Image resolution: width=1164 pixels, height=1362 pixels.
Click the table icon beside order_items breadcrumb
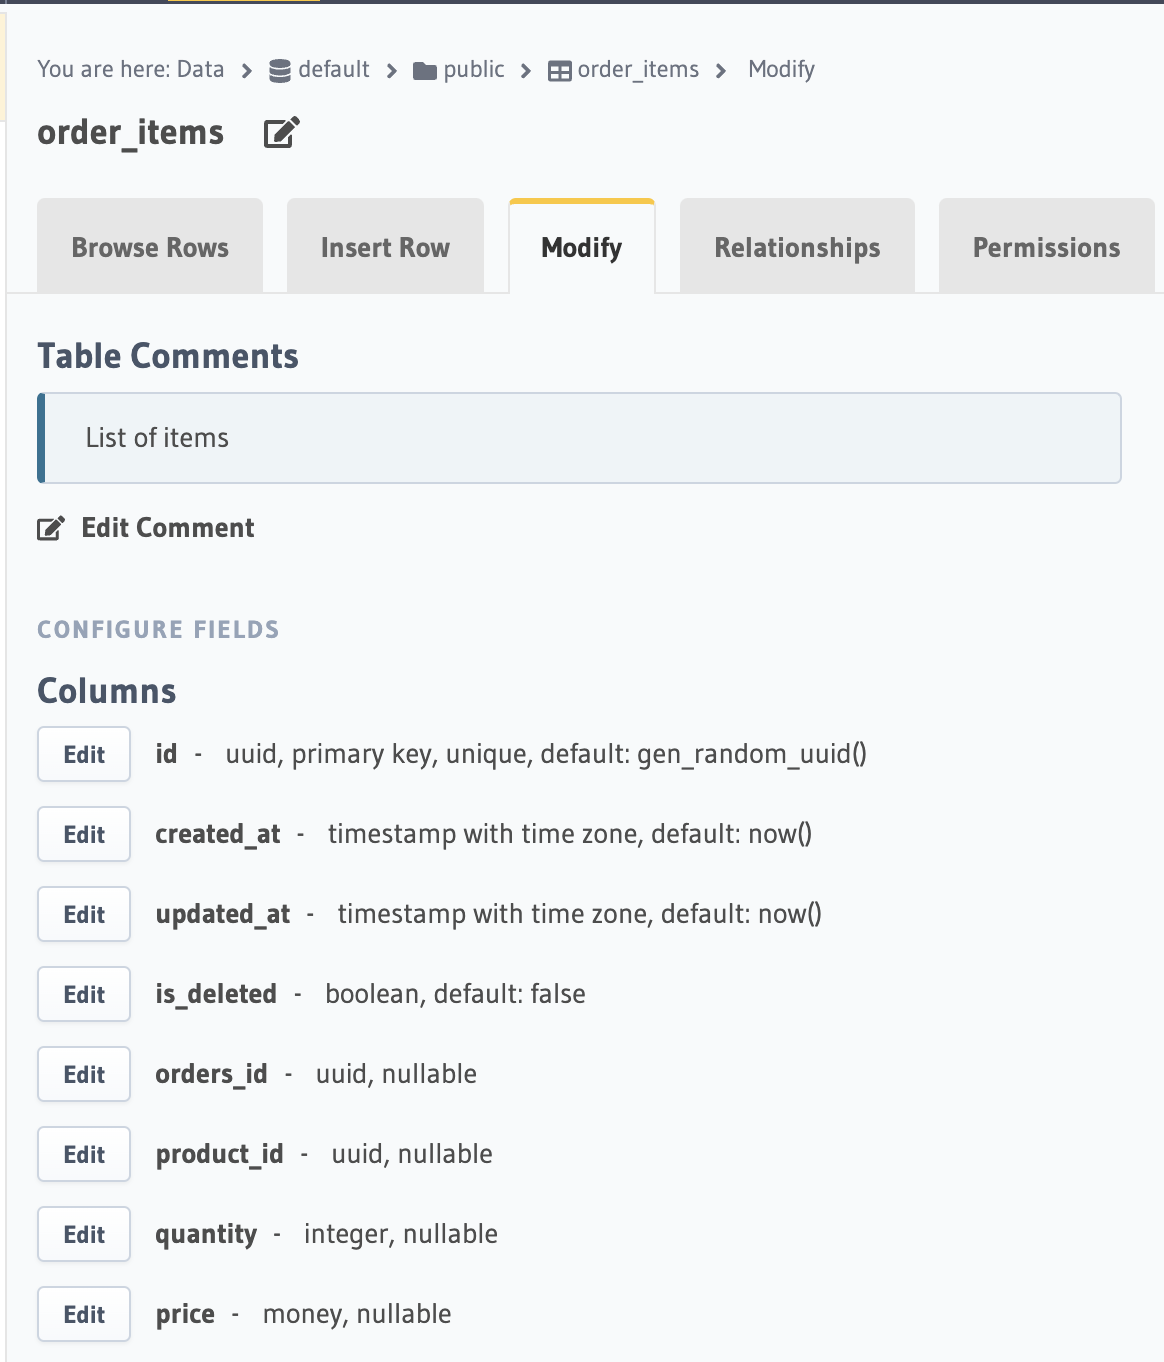coord(560,71)
